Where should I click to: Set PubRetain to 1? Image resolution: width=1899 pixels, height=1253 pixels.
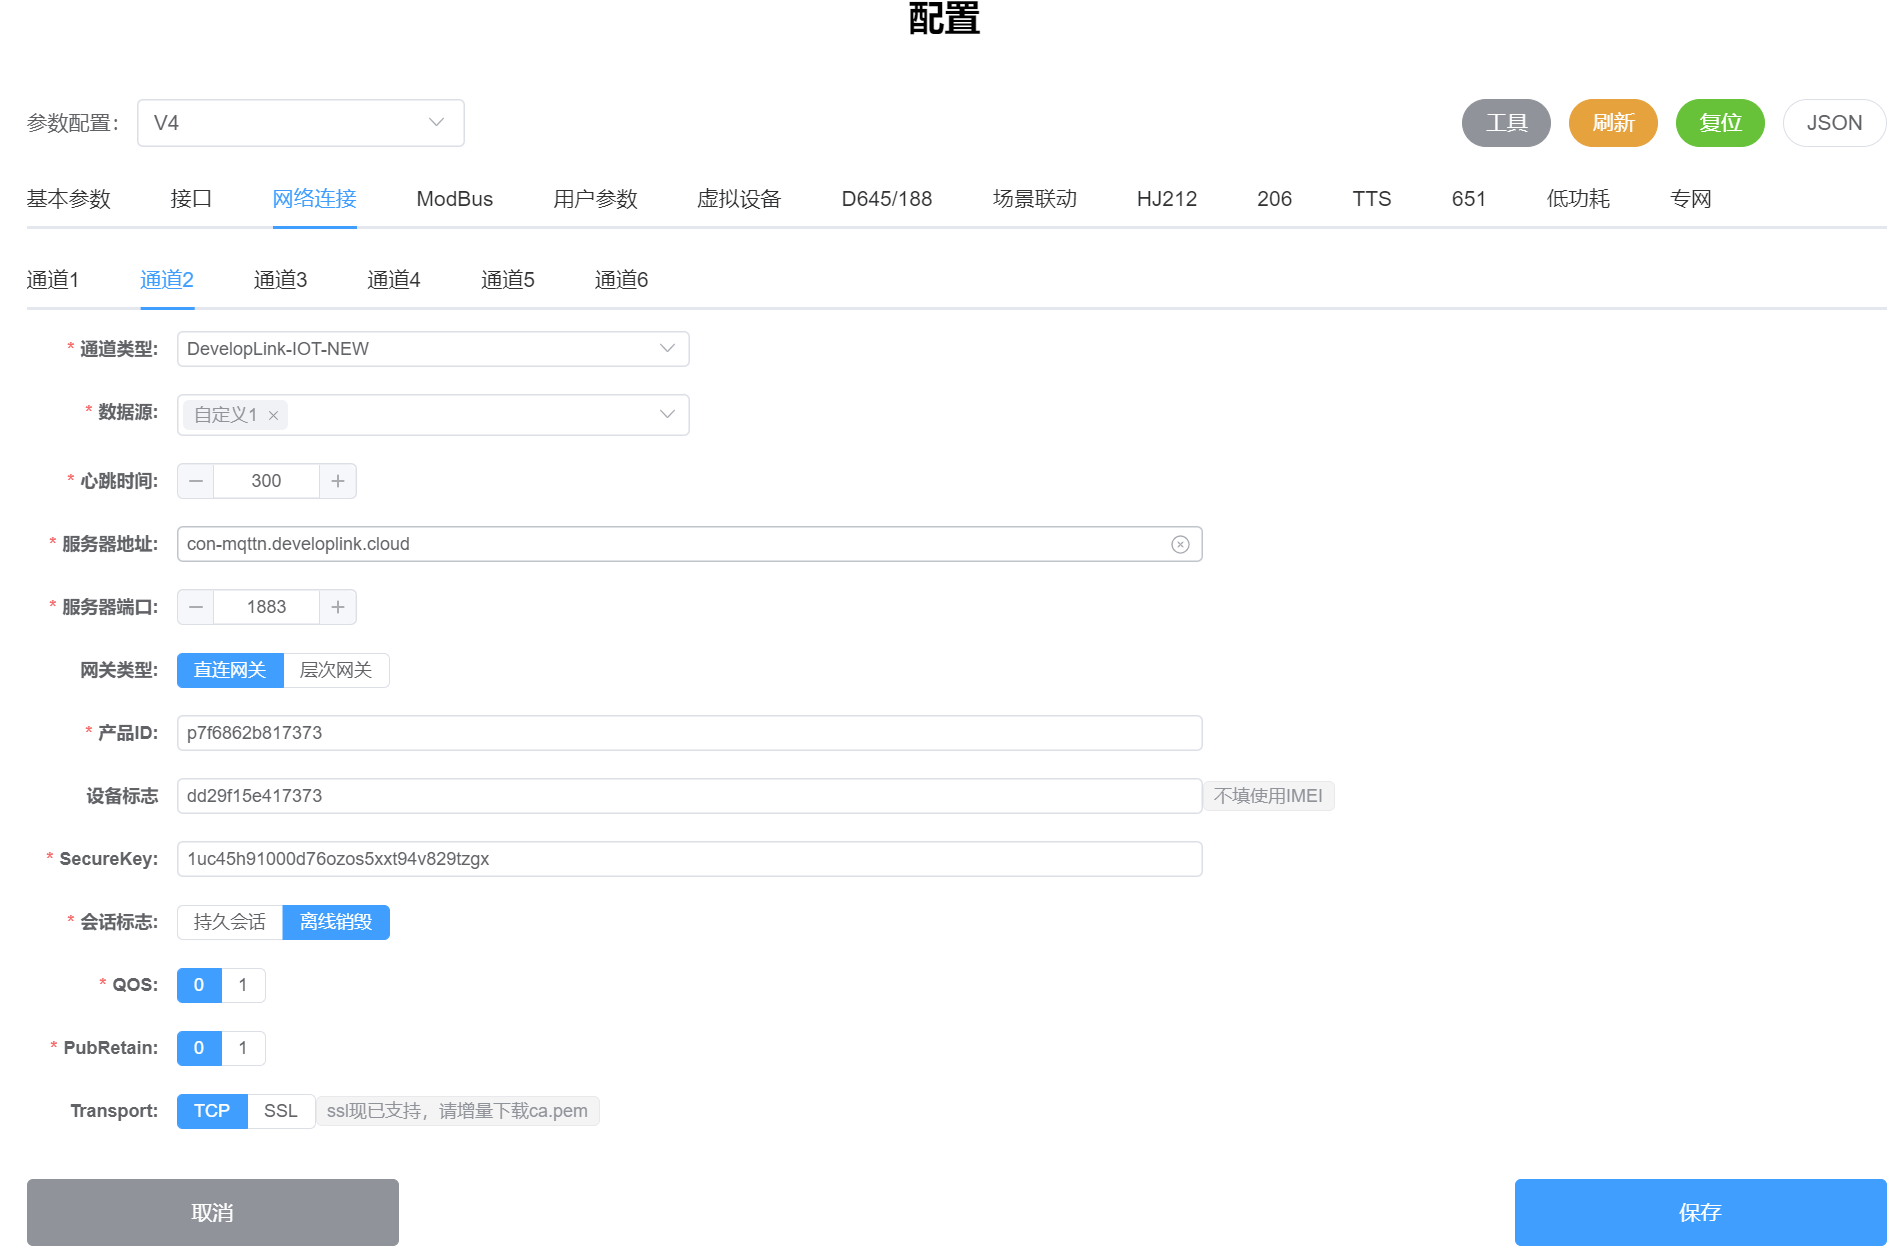click(243, 1048)
